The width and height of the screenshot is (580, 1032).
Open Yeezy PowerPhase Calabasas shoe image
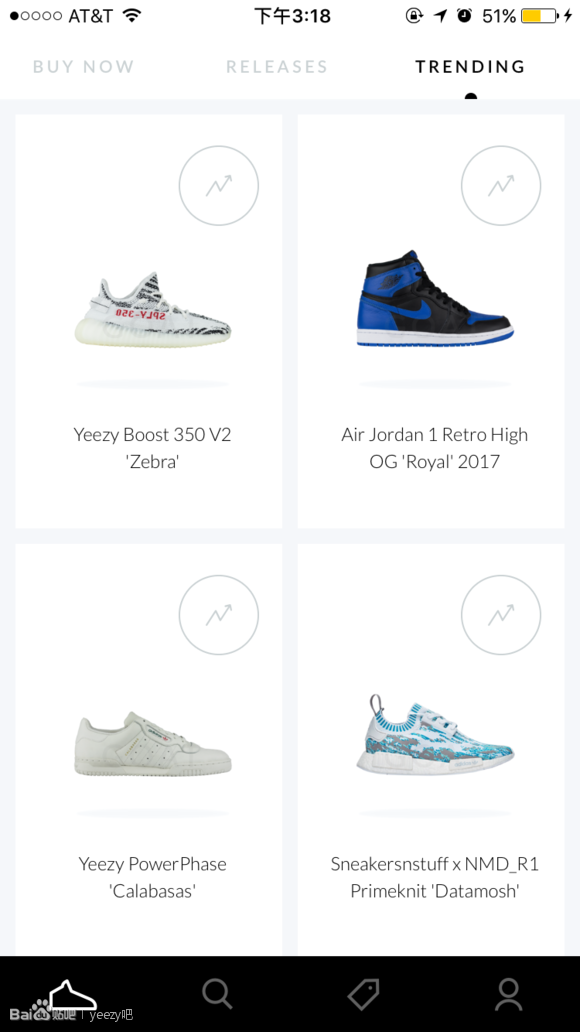(x=153, y=744)
